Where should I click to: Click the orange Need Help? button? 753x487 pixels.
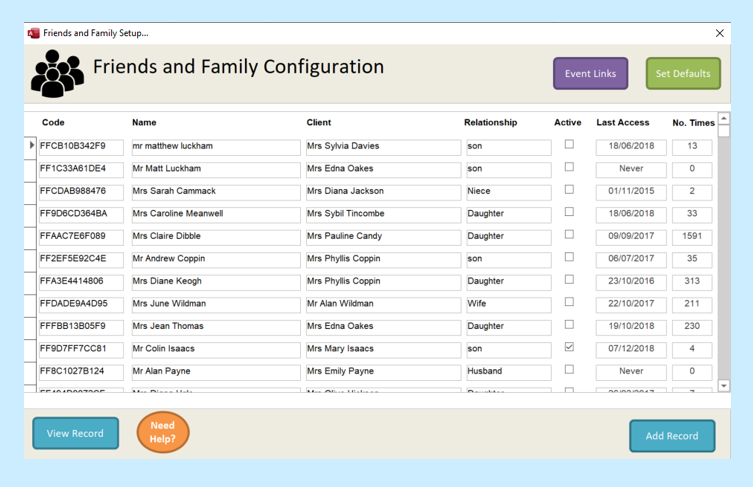tap(163, 432)
